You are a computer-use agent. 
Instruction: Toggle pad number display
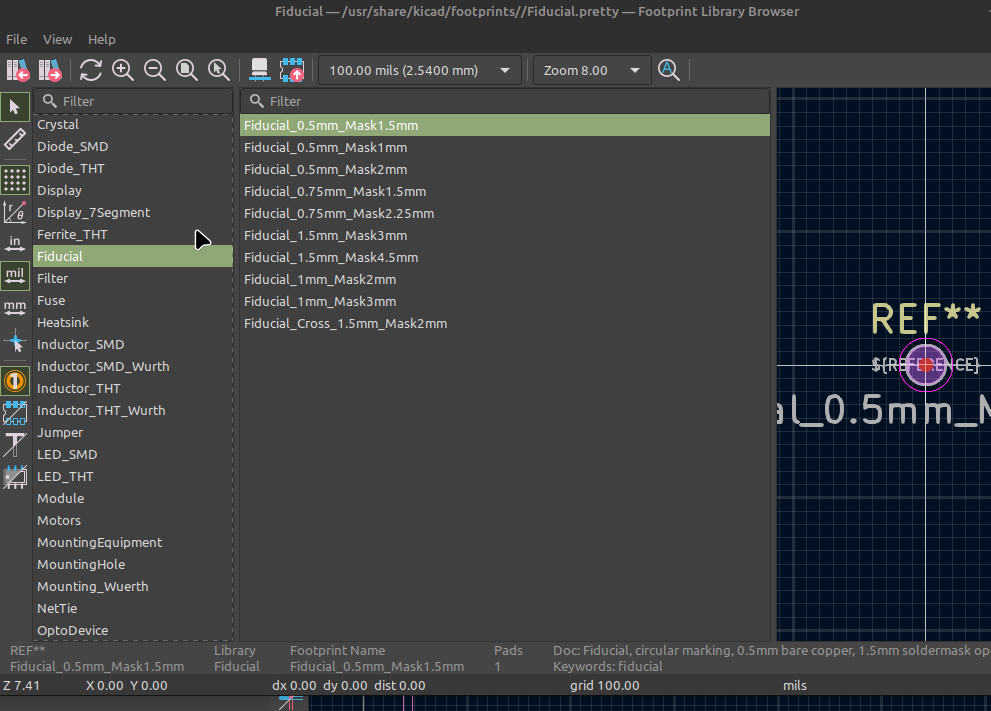pos(15,380)
